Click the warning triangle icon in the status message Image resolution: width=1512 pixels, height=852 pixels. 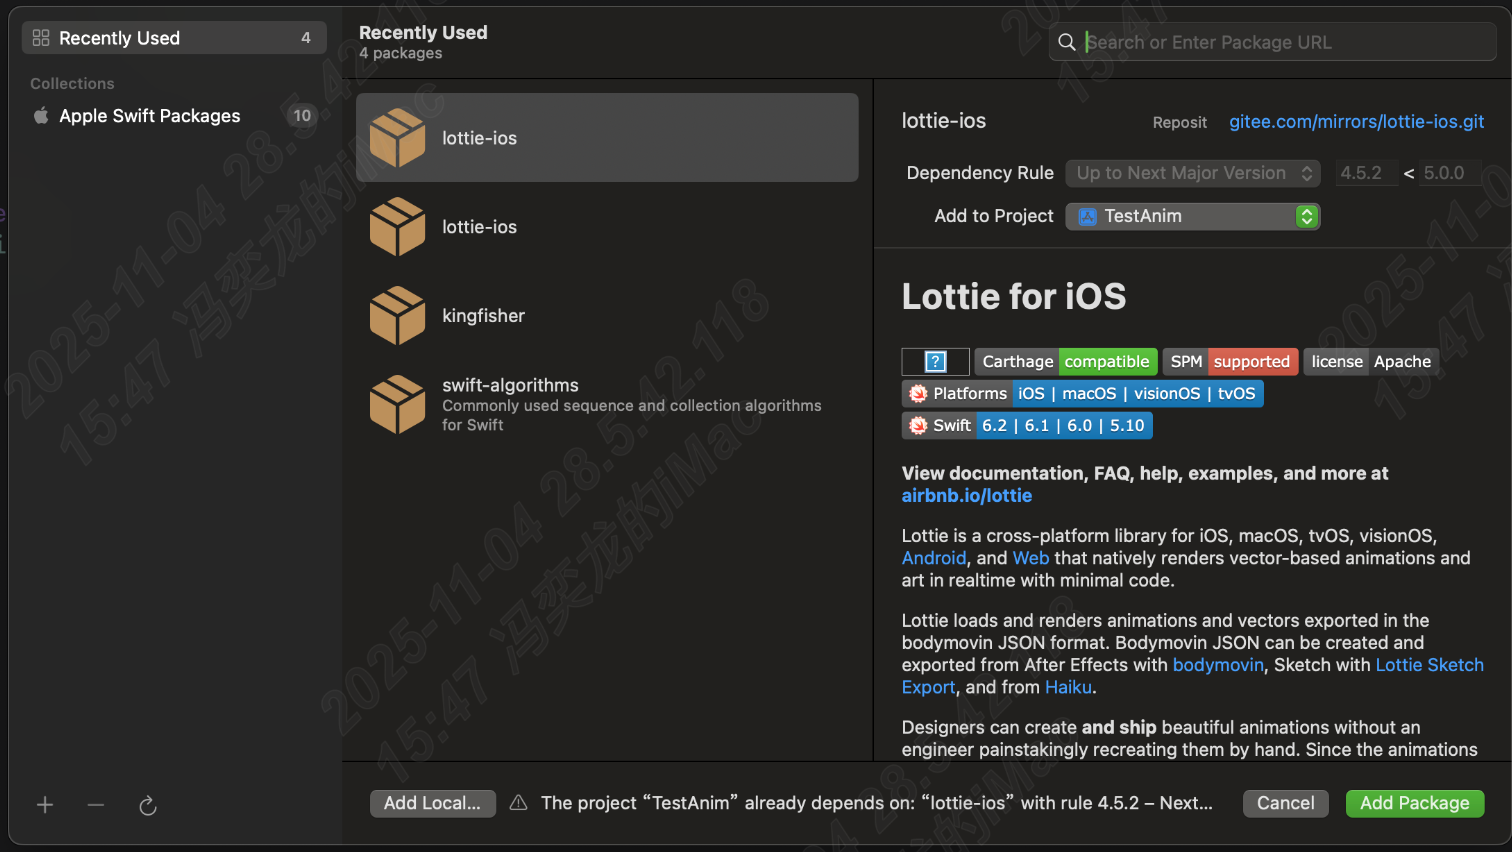(518, 803)
